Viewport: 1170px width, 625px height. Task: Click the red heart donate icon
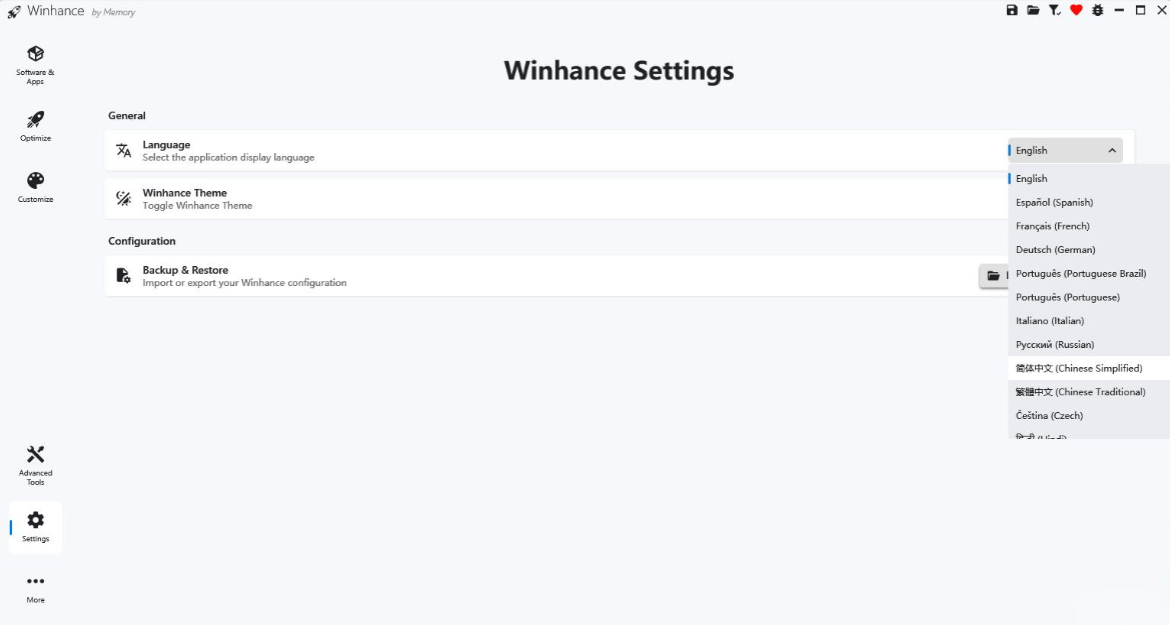pos(1076,10)
